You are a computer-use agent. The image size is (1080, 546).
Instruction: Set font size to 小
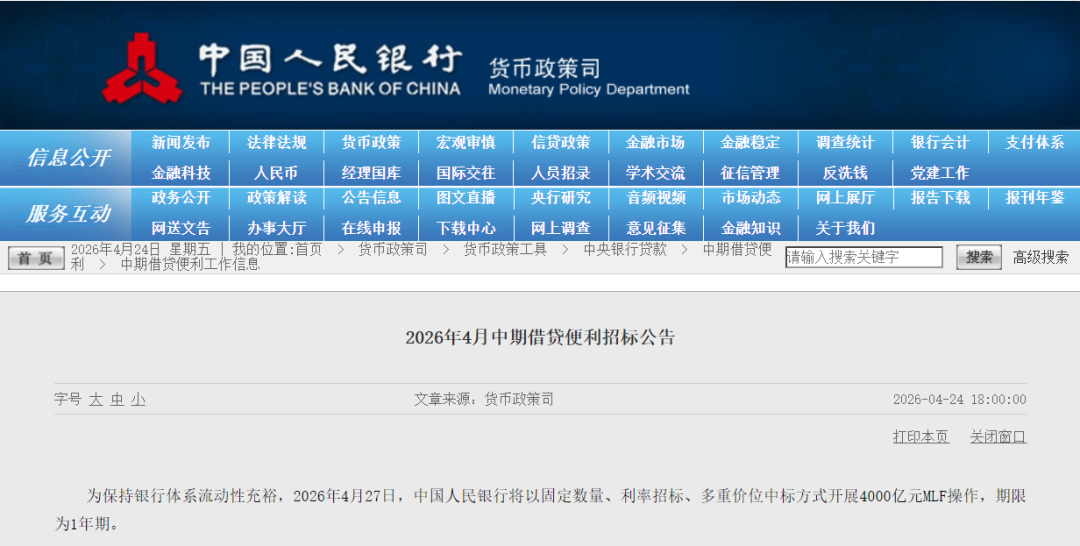click(138, 399)
